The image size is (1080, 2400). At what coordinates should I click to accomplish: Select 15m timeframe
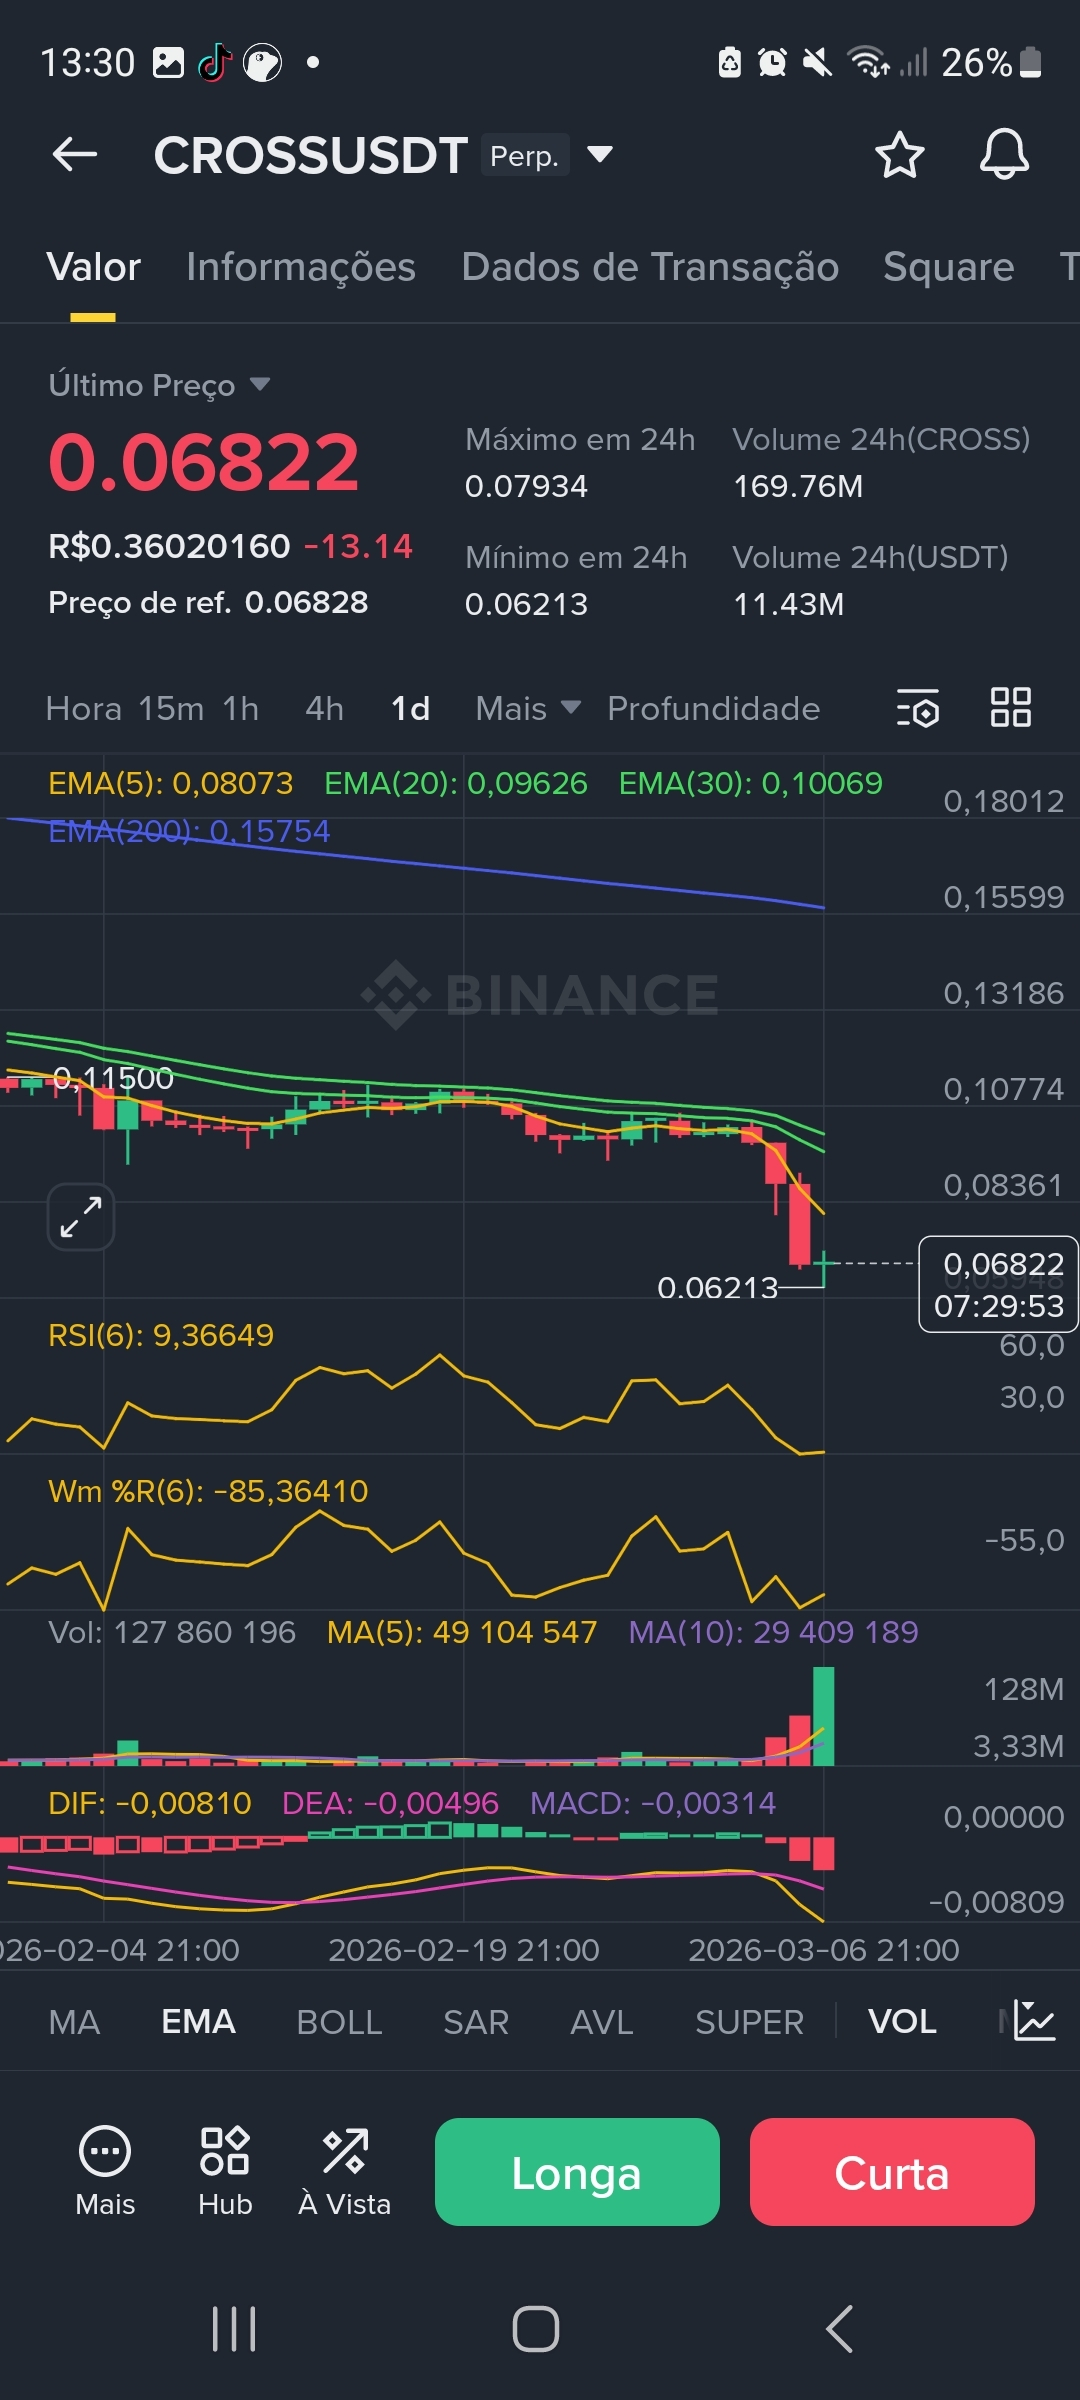pyautogui.click(x=171, y=708)
